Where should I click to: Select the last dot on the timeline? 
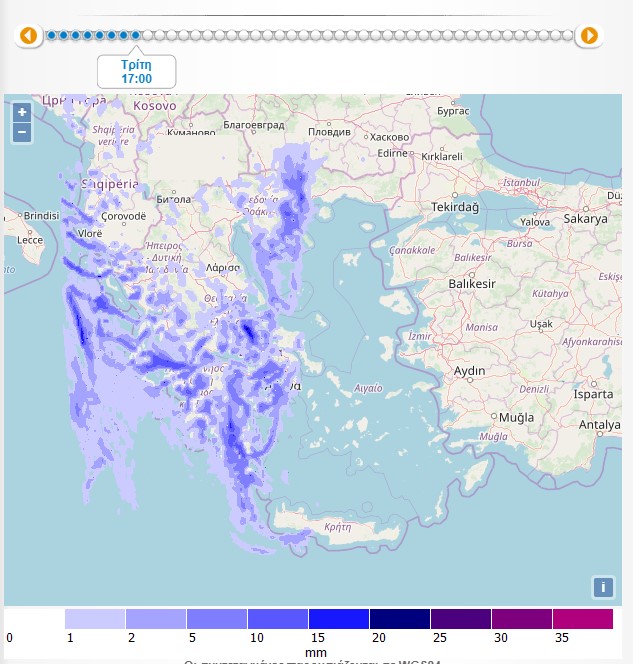[x=567, y=35]
